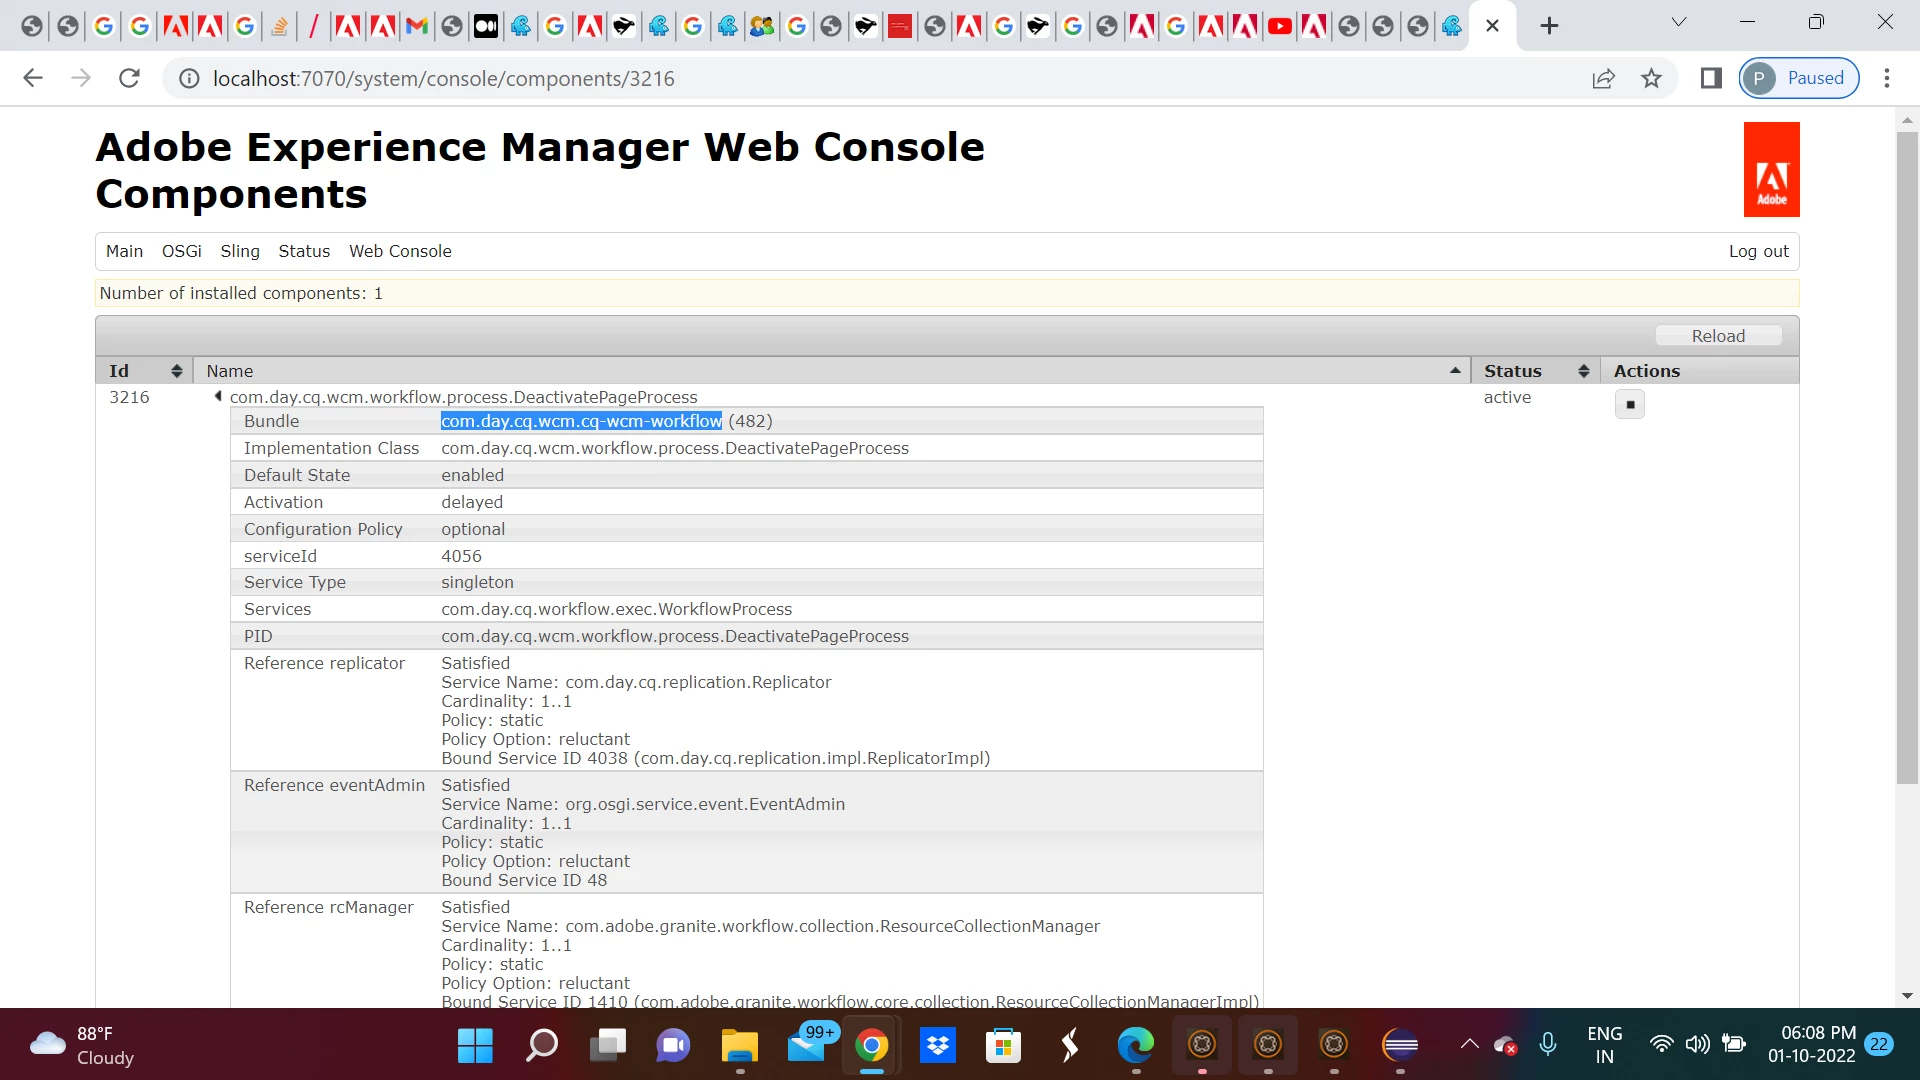Screen dimensions: 1920x1080
Task: Sort components by the Id column arrows
Action: click(x=176, y=371)
